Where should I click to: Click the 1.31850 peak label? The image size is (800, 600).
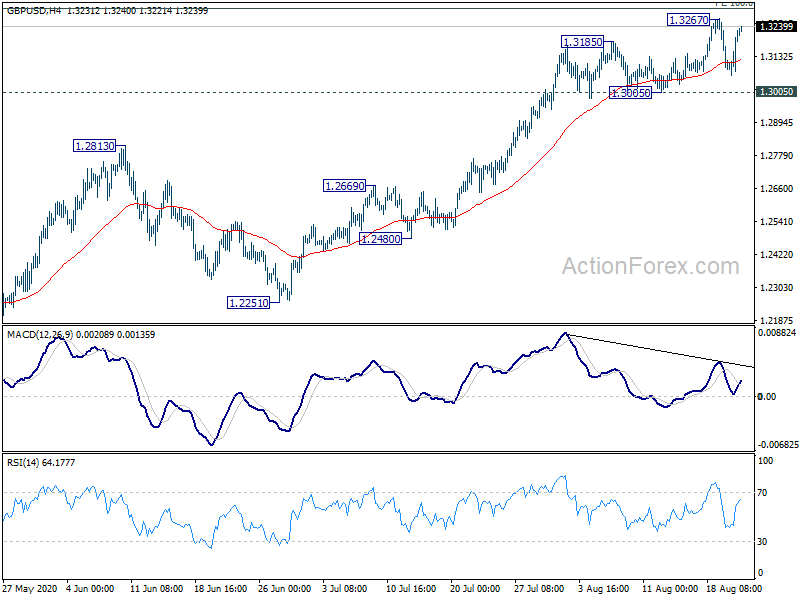coord(582,42)
